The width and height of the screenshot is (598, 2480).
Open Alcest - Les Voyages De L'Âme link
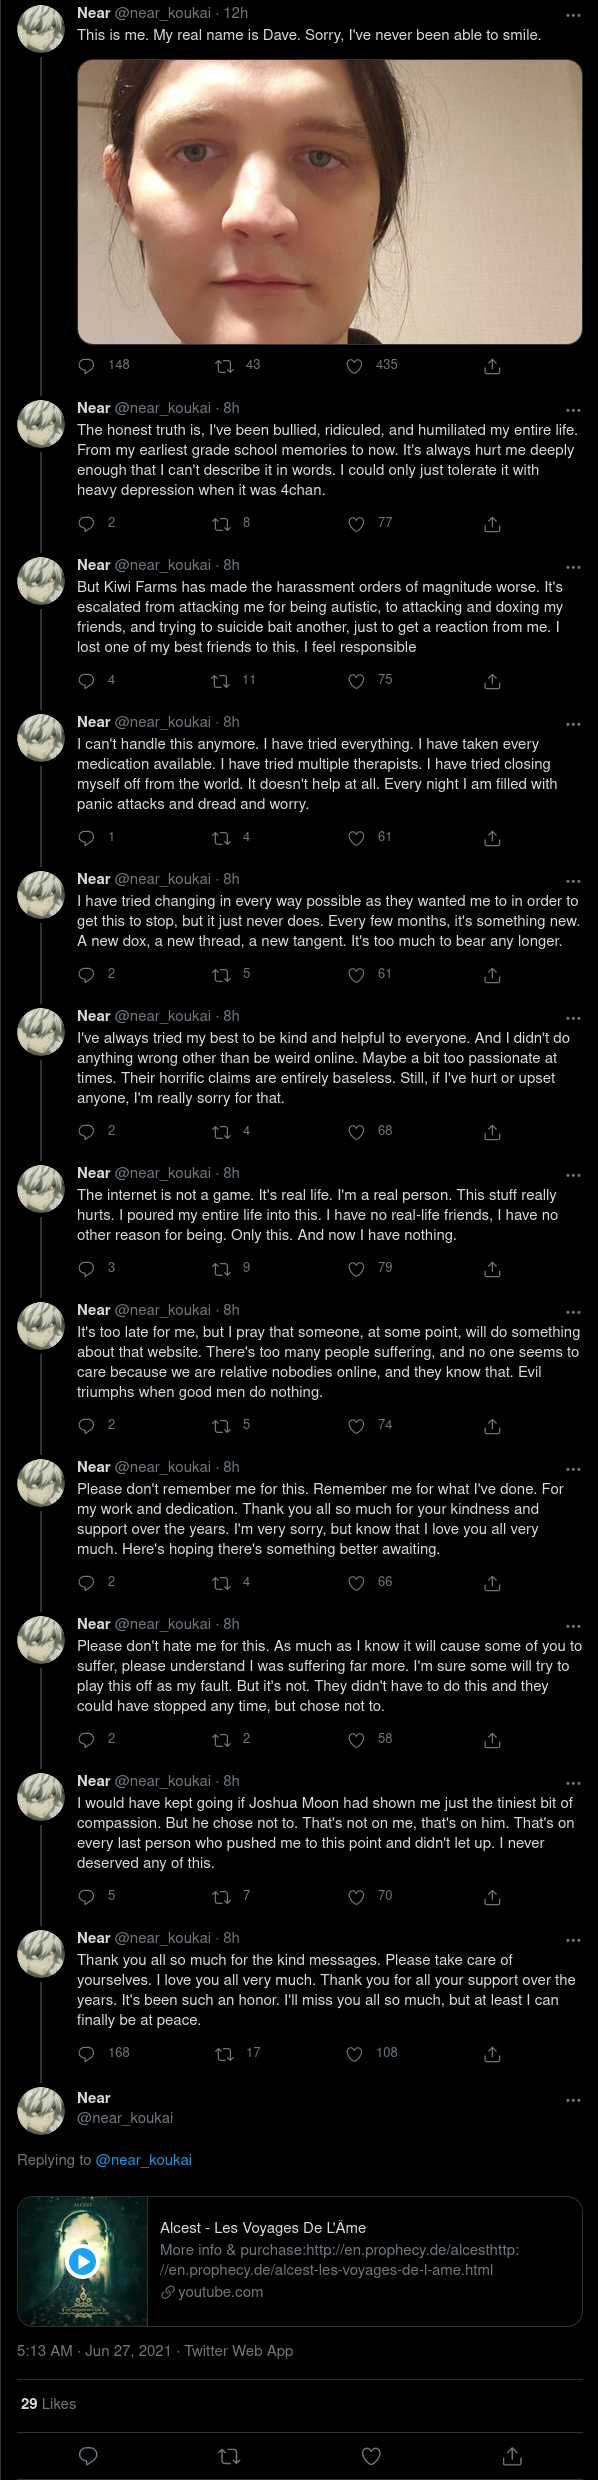pos(263,2228)
